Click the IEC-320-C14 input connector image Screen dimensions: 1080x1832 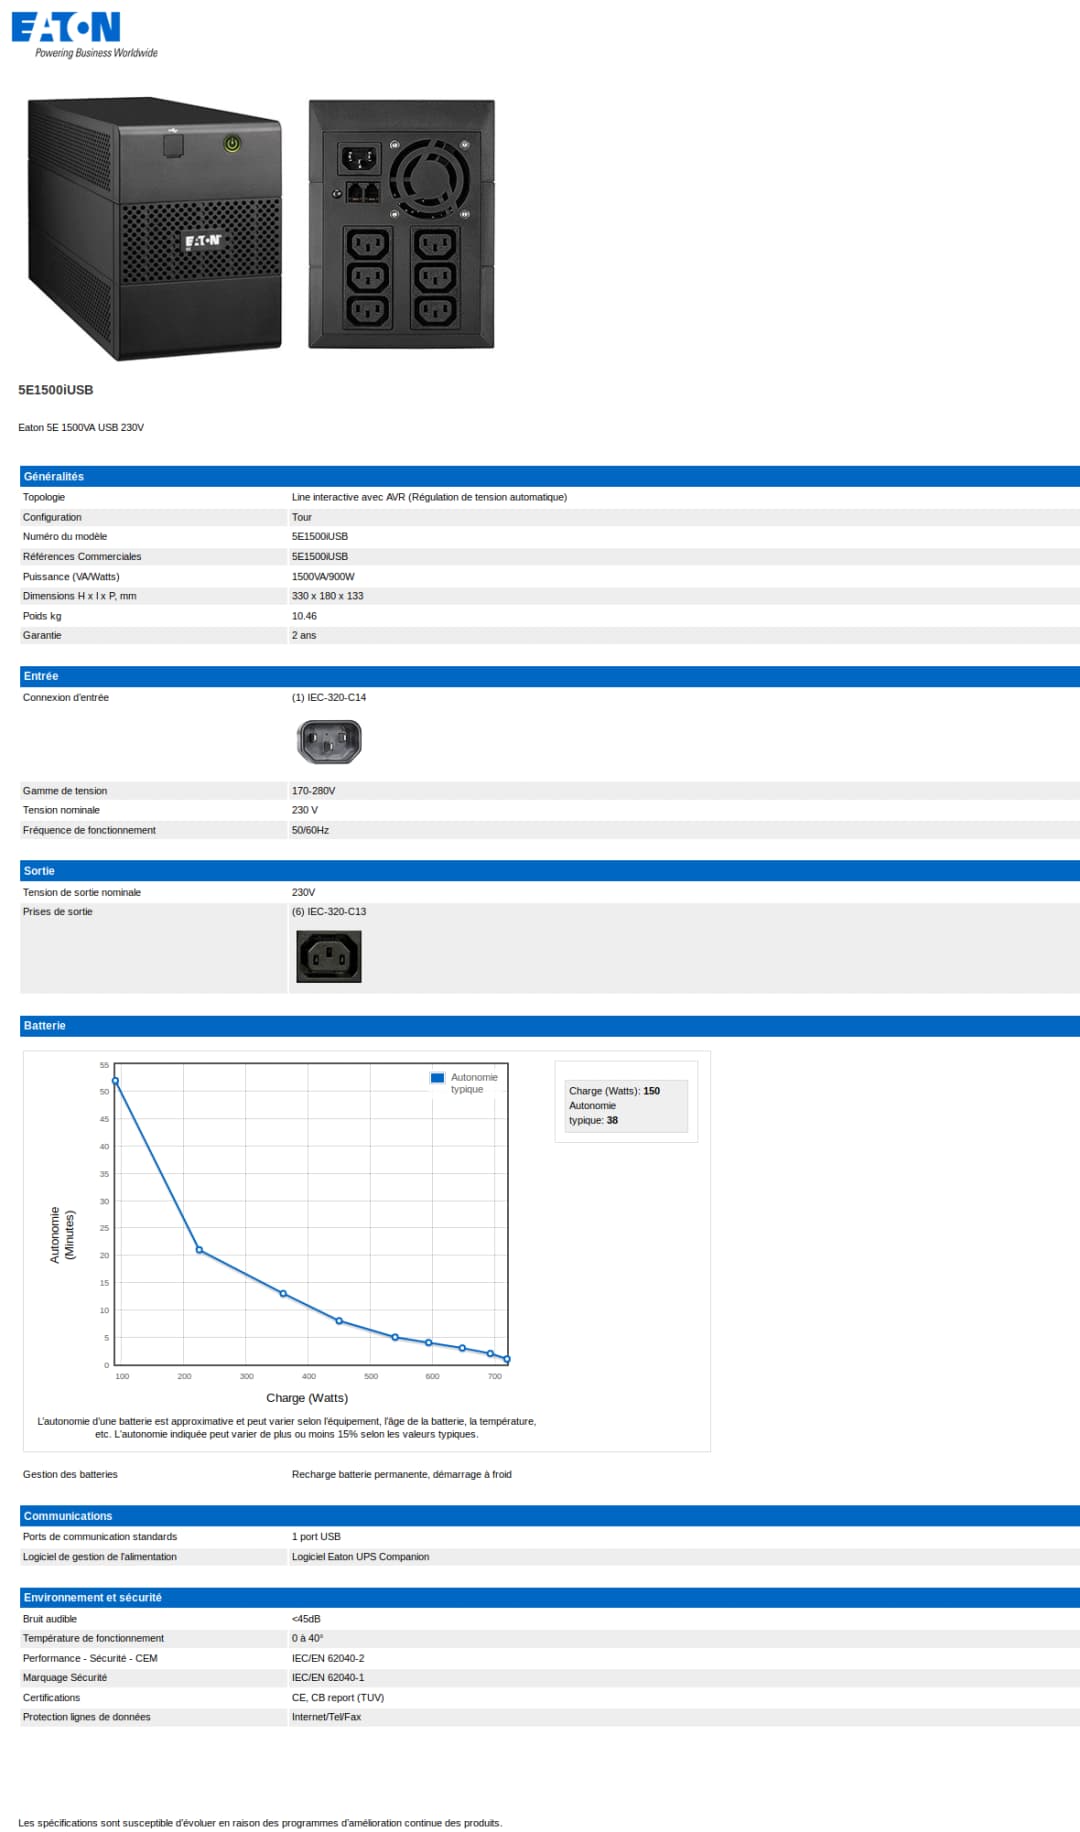329,742
